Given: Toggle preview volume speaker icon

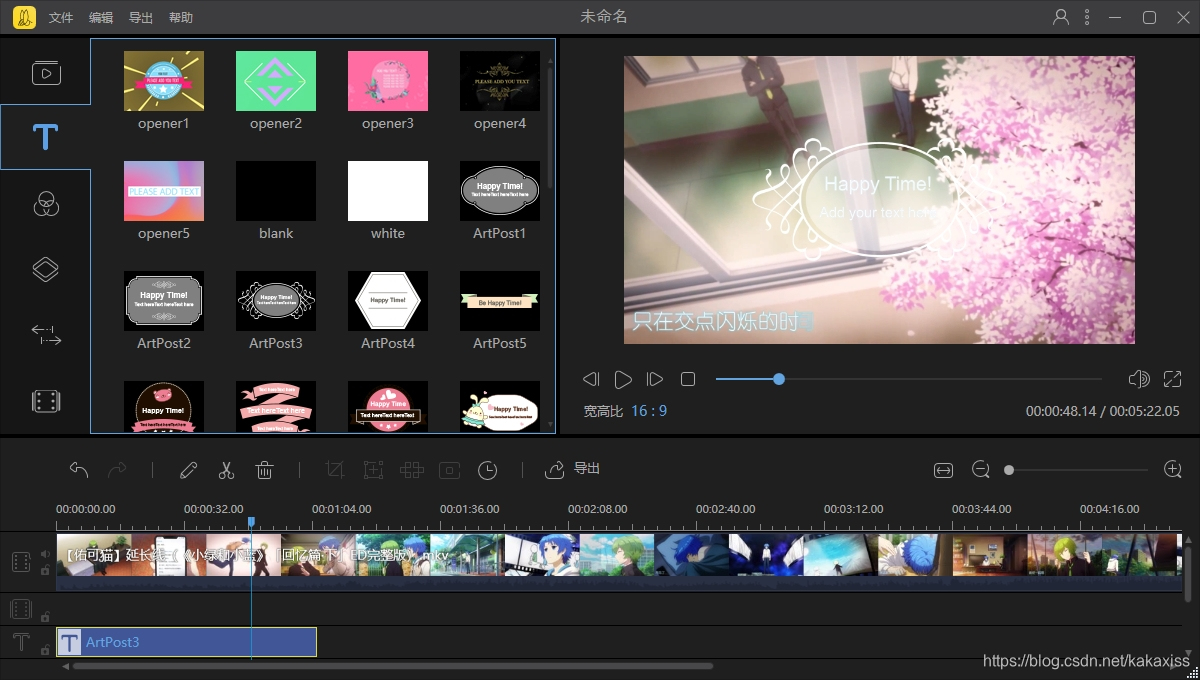Looking at the screenshot, I should (1138, 379).
